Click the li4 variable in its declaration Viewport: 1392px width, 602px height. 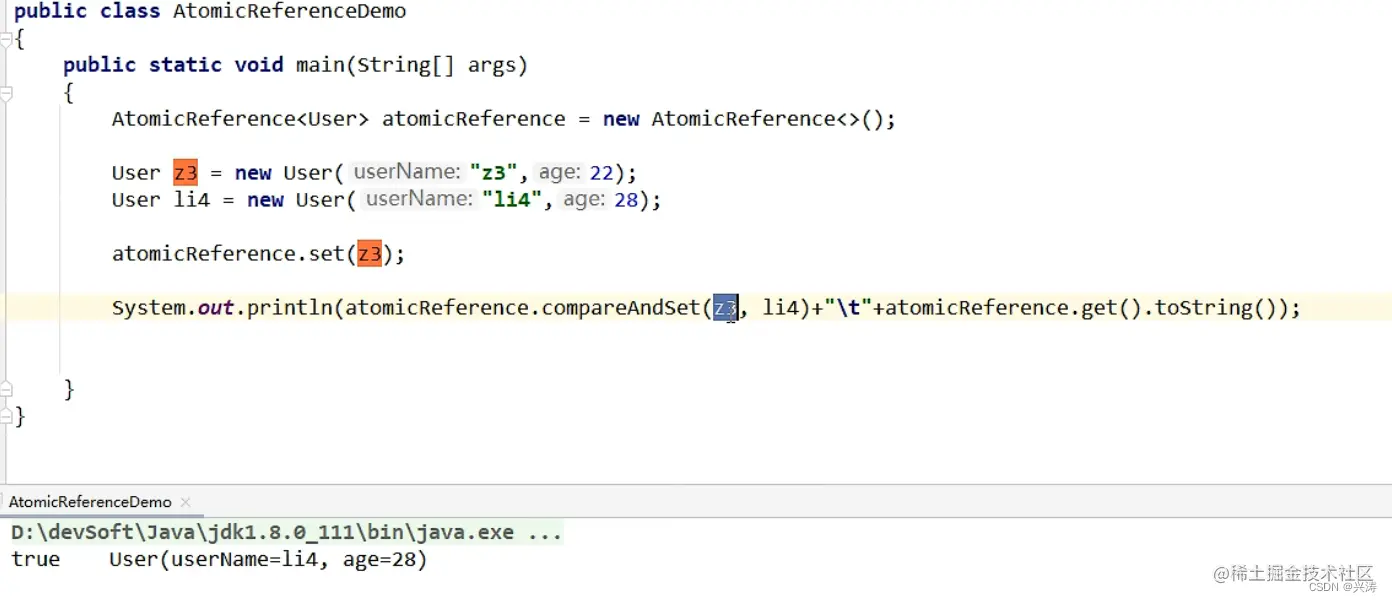coord(192,200)
